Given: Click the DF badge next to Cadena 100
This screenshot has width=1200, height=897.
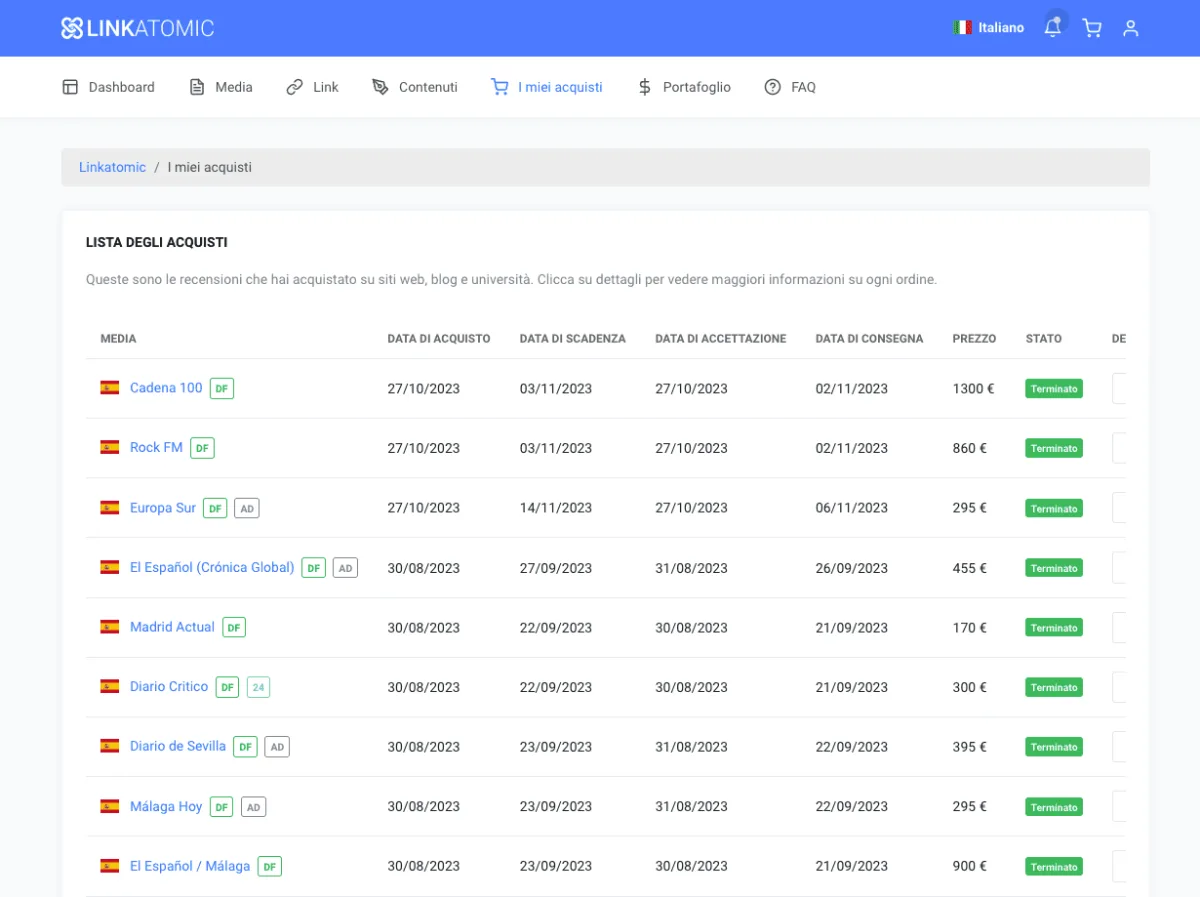Looking at the screenshot, I should point(222,388).
